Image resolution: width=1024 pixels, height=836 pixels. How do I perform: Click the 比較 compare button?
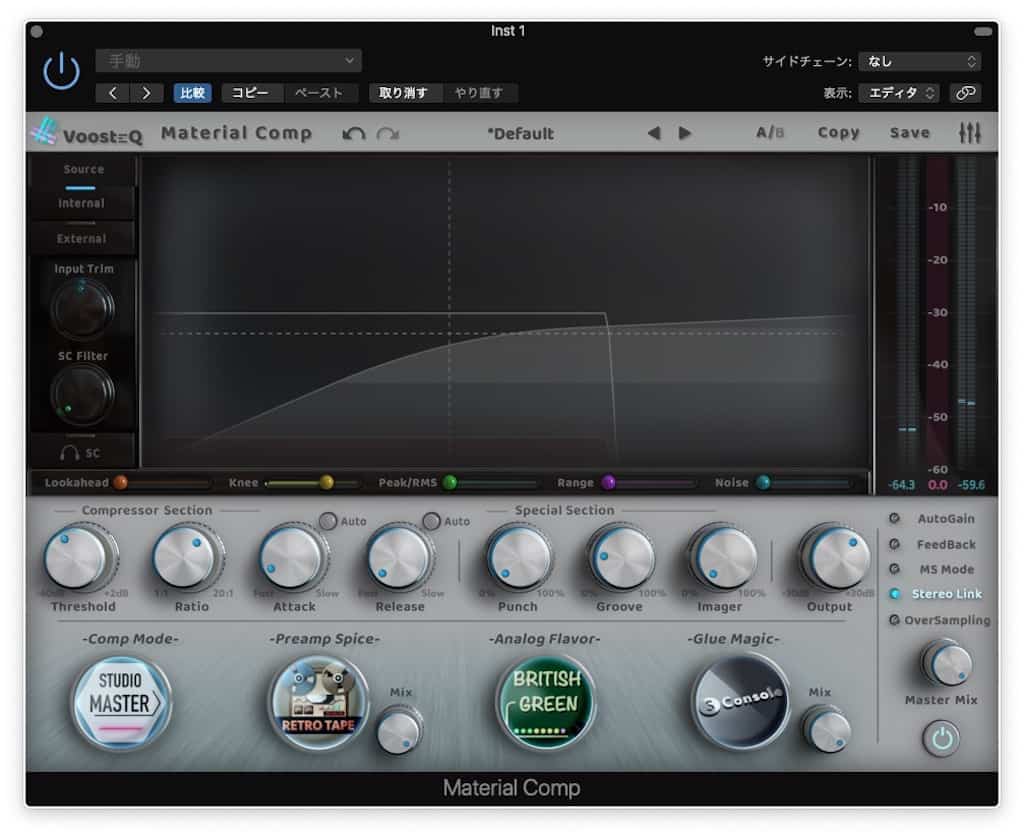(192, 93)
